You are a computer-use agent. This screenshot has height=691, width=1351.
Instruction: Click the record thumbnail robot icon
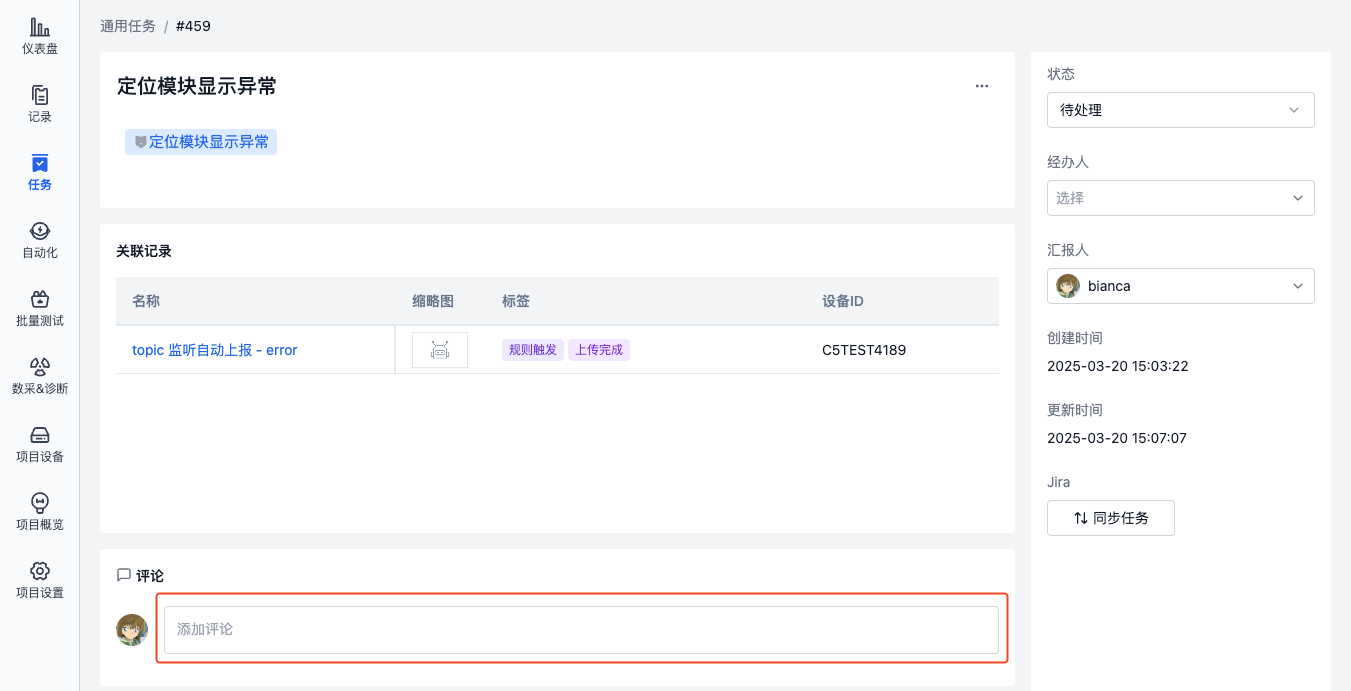point(440,350)
